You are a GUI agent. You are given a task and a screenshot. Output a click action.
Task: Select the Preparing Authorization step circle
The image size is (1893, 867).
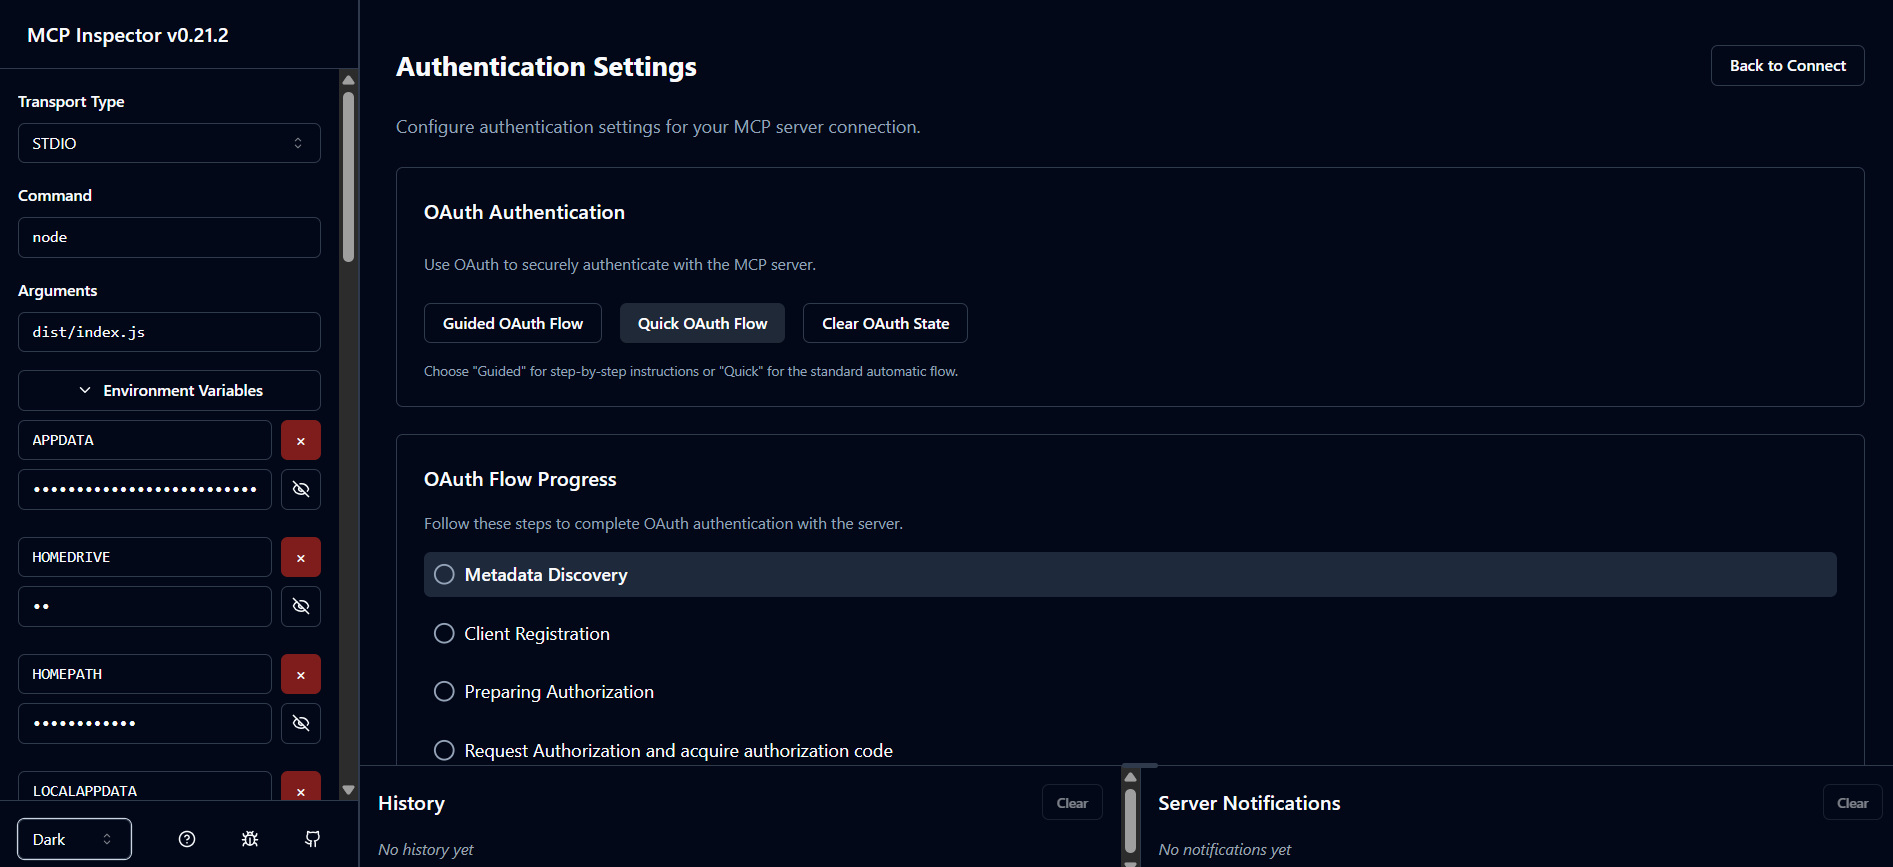click(x=444, y=691)
